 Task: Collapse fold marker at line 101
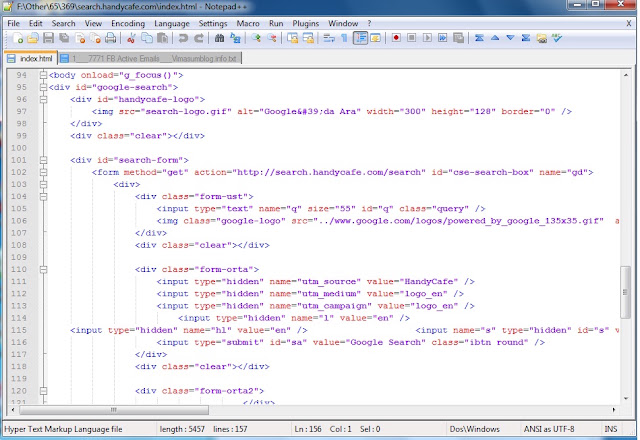click(x=43, y=160)
